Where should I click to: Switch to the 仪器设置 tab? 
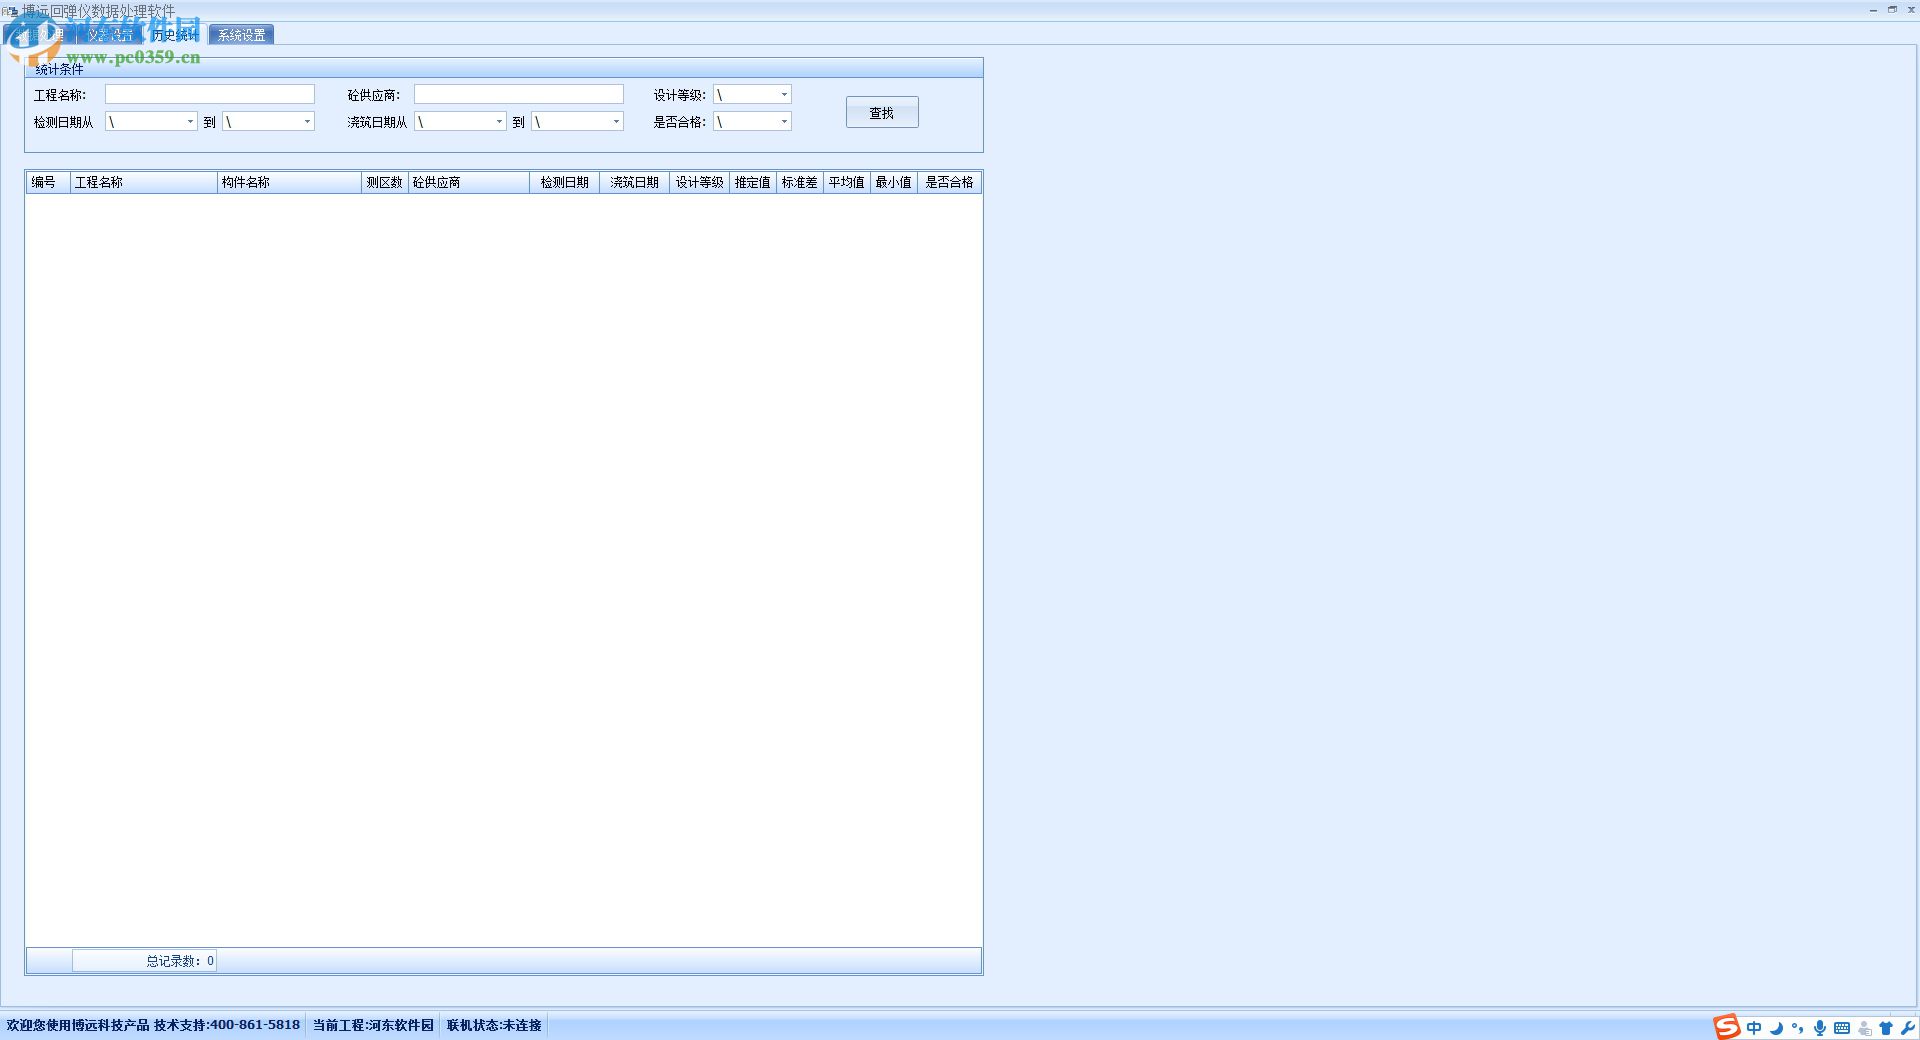pos(109,35)
